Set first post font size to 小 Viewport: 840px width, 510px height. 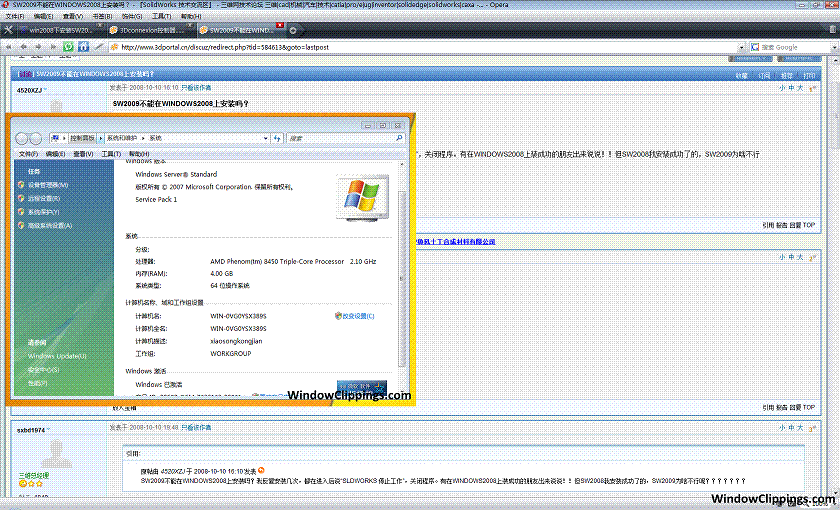782,88
